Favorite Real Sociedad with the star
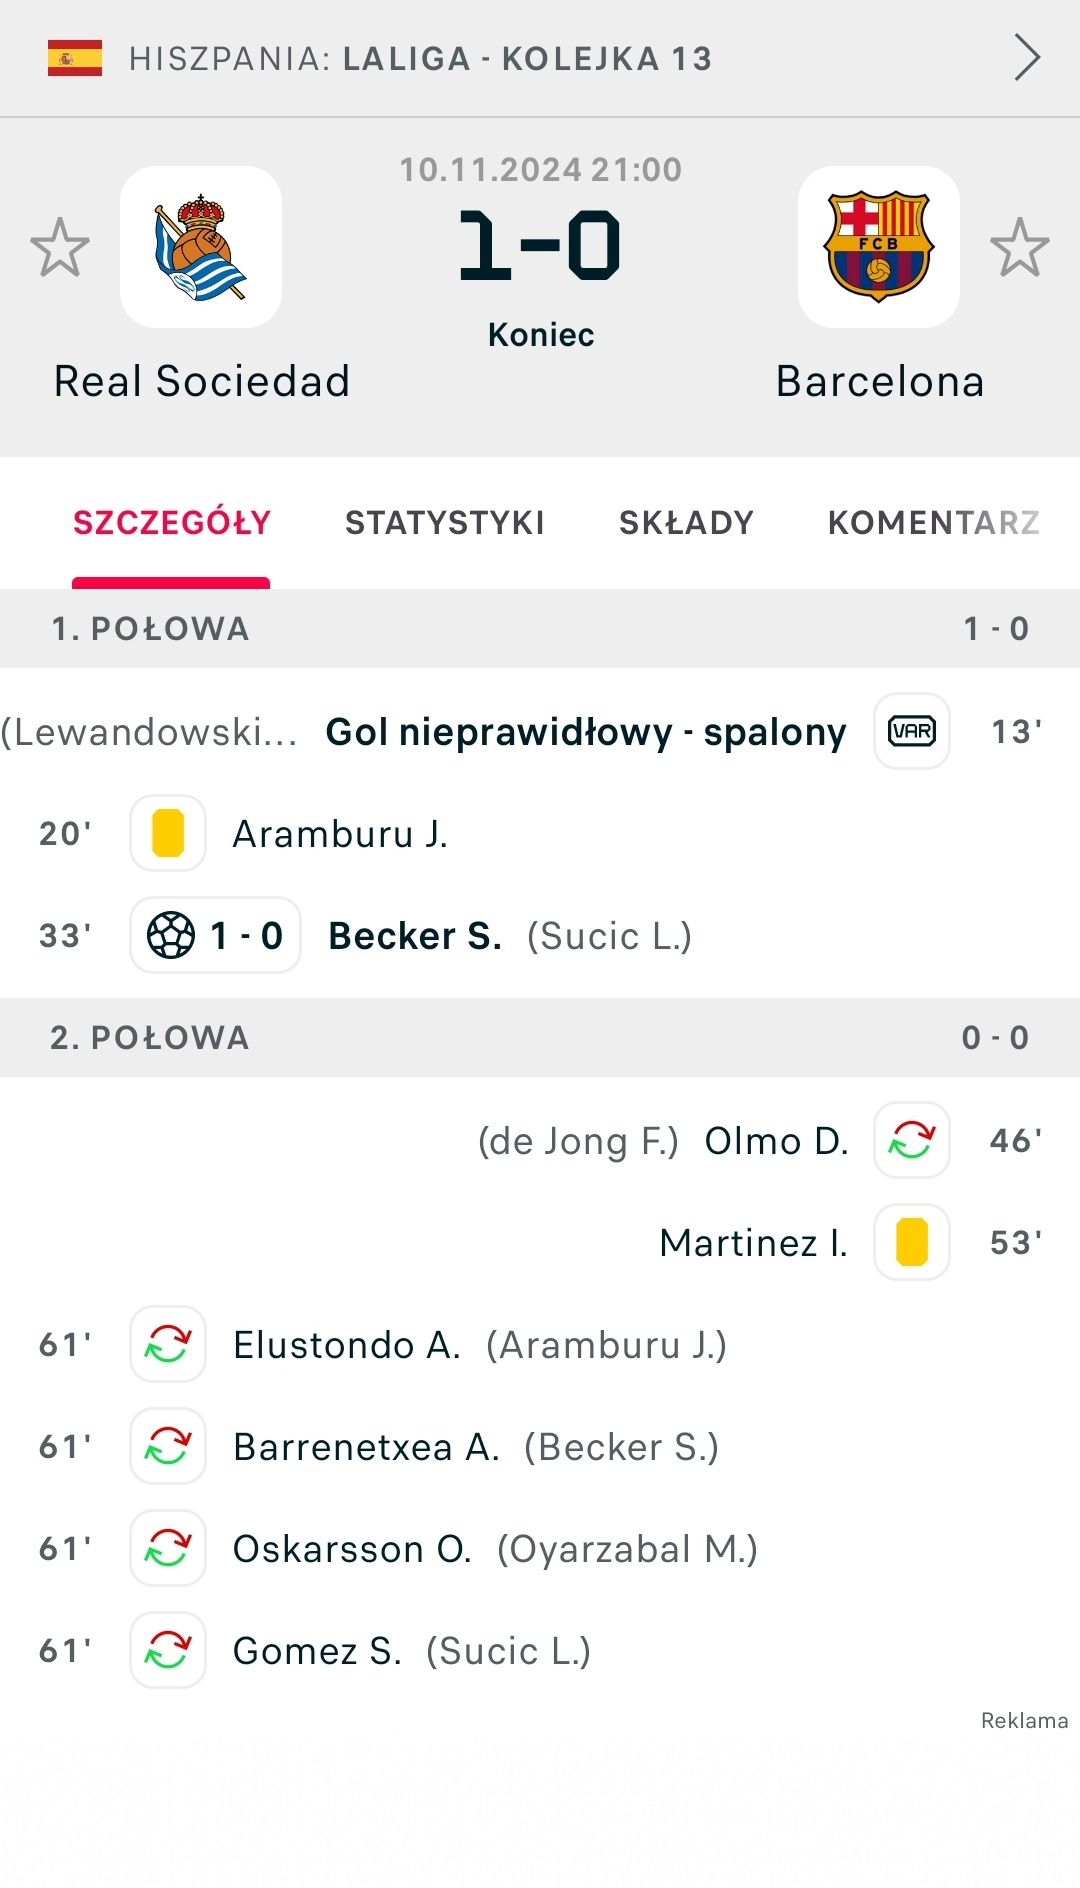This screenshot has height=1888, width=1080. [60, 247]
